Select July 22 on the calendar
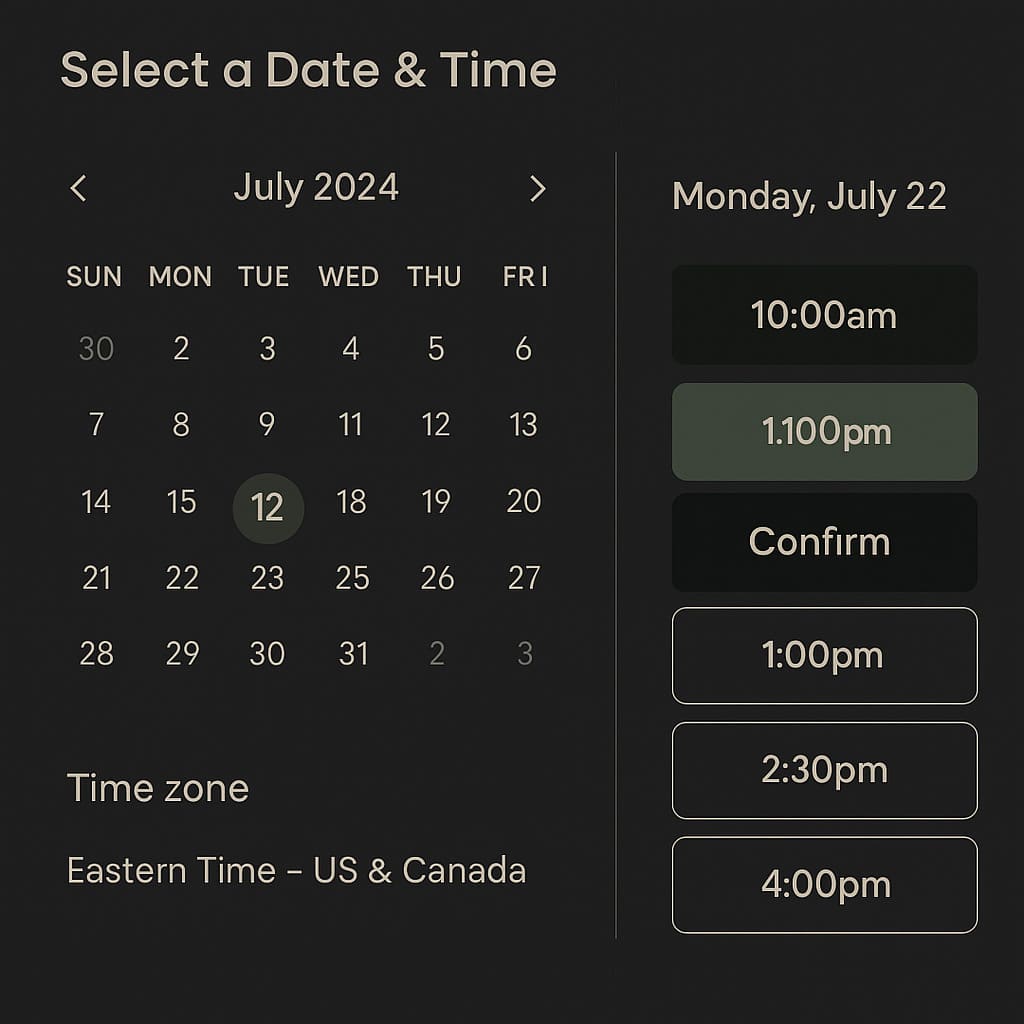The width and height of the screenshot is (1024, 1024). 182,578
